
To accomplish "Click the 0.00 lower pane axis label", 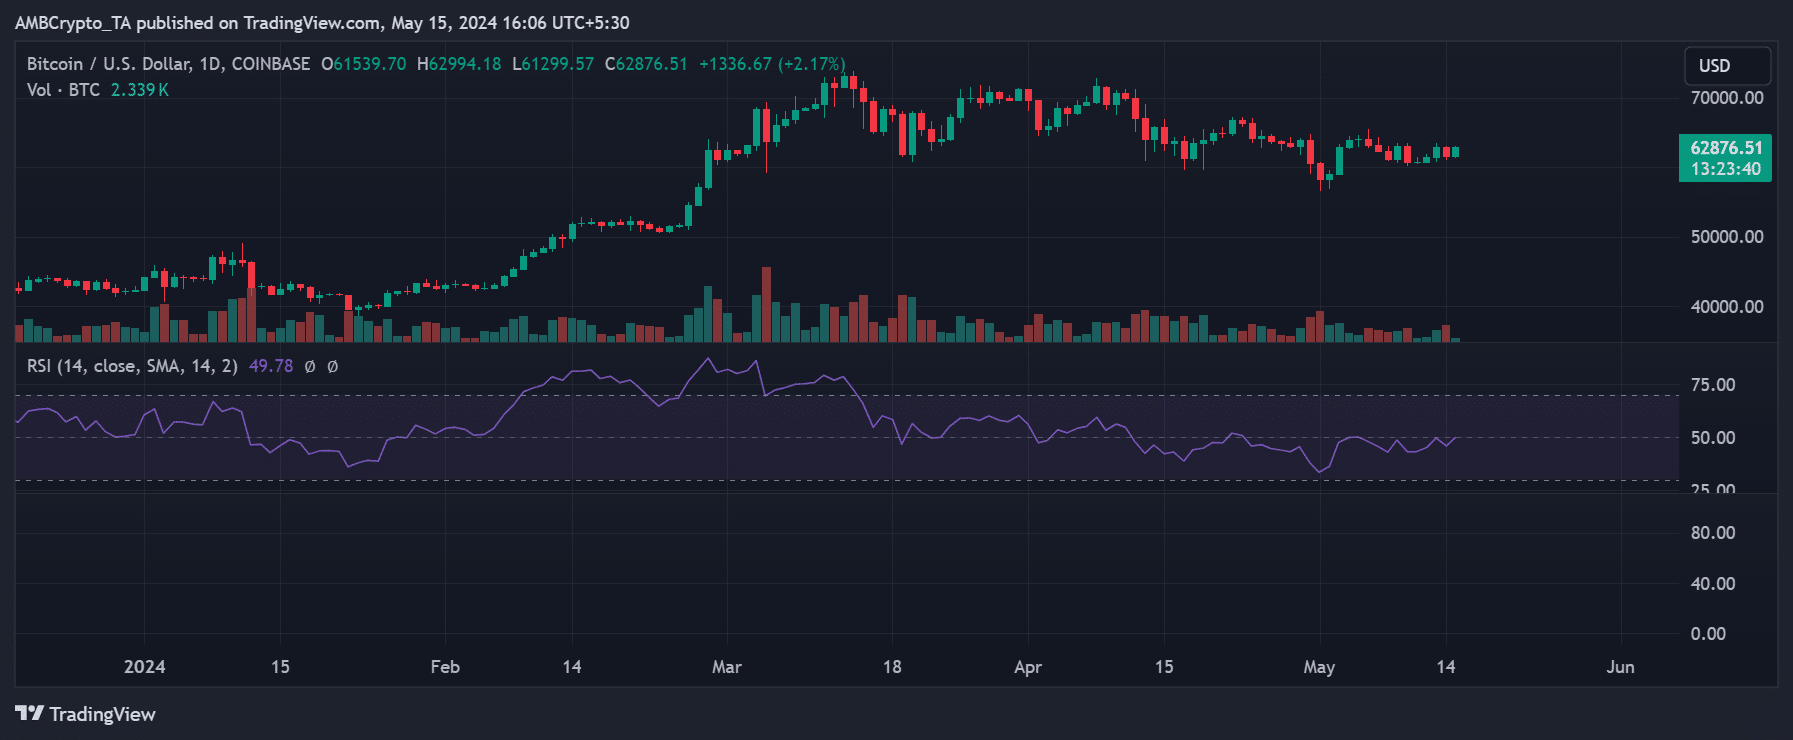I will tap(1708, 634).
